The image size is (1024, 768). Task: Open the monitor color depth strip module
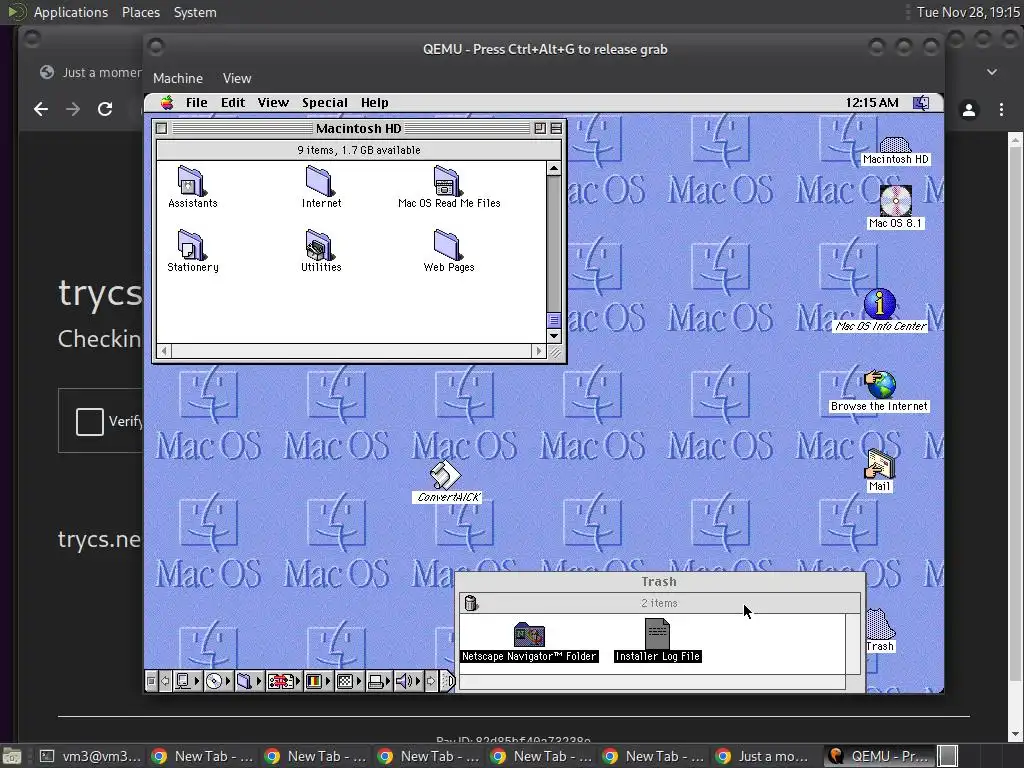318,681
